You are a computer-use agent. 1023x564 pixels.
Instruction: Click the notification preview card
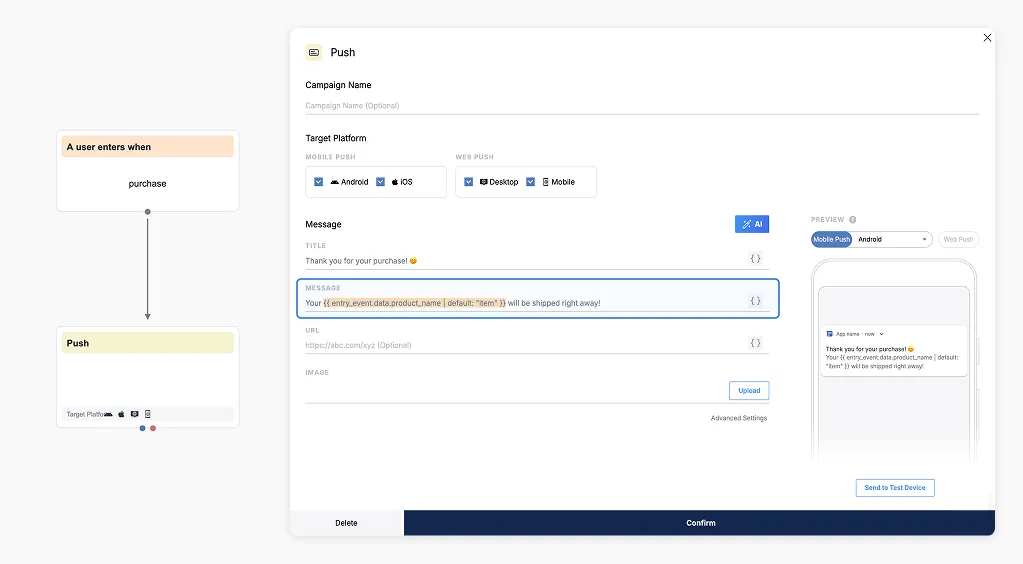tap(893, 351)
